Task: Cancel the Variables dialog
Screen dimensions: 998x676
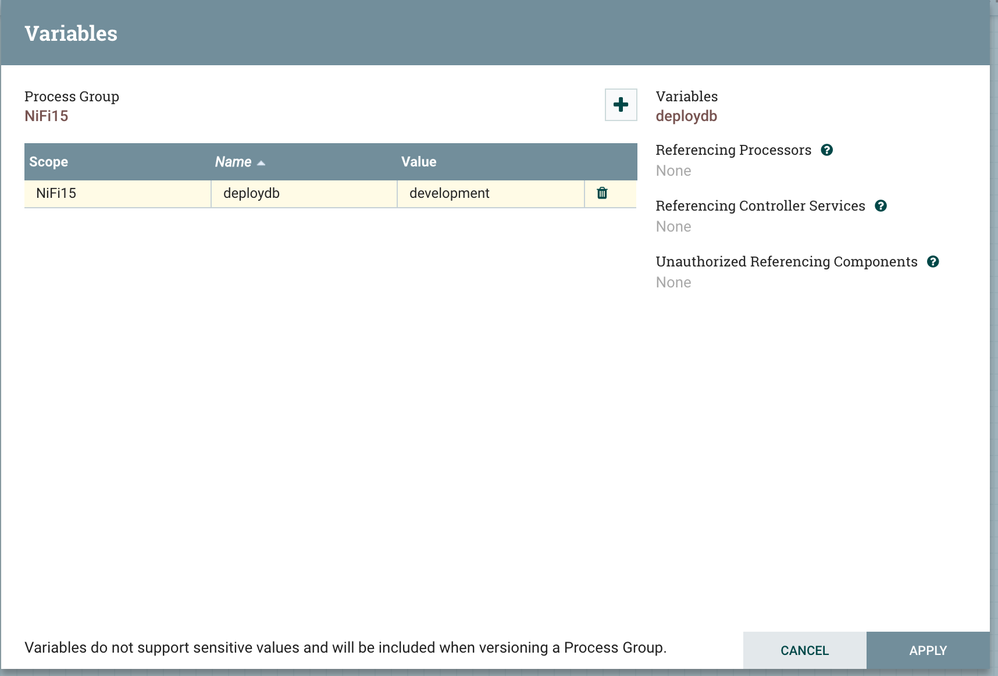Action: (x=804, y=650)
